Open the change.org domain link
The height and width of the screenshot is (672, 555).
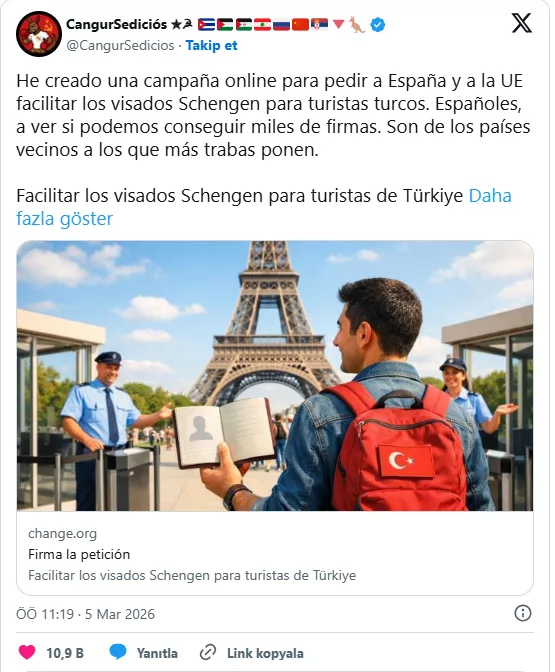tap(63, 534)
